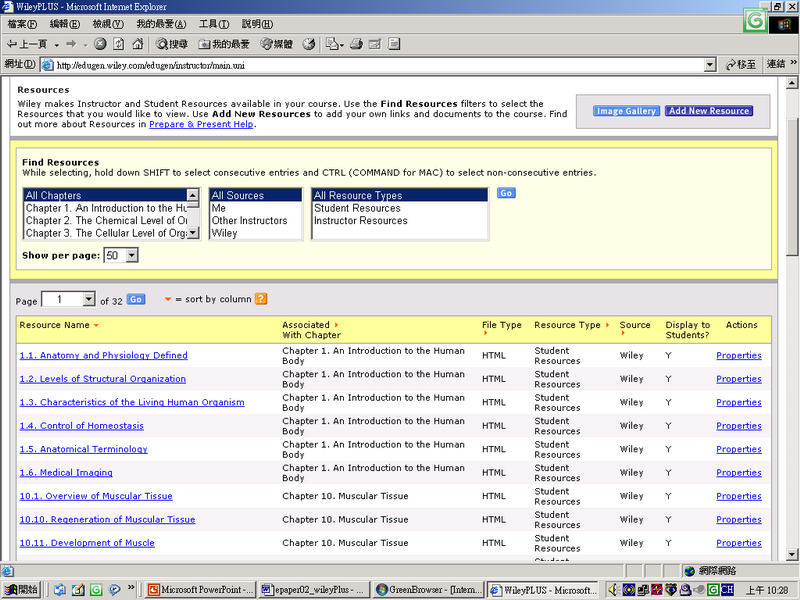Sort by Source column arrow
The image size is (800, 600).
click(623, 334)
